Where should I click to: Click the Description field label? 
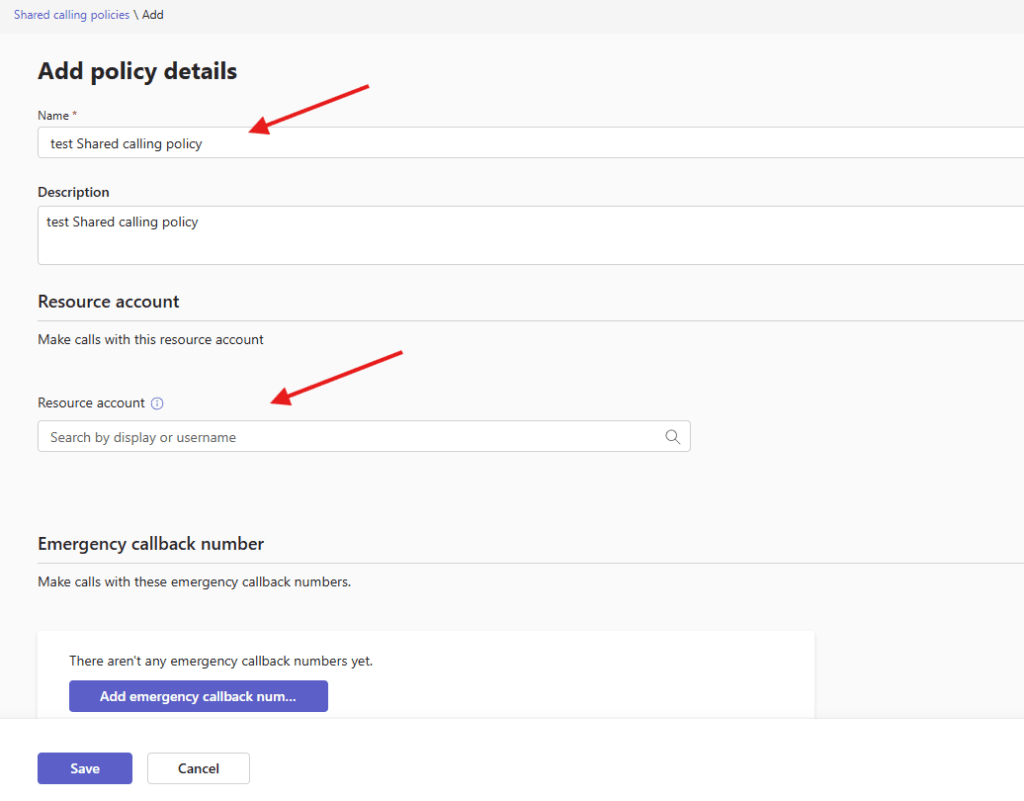(x=73, y=192)
